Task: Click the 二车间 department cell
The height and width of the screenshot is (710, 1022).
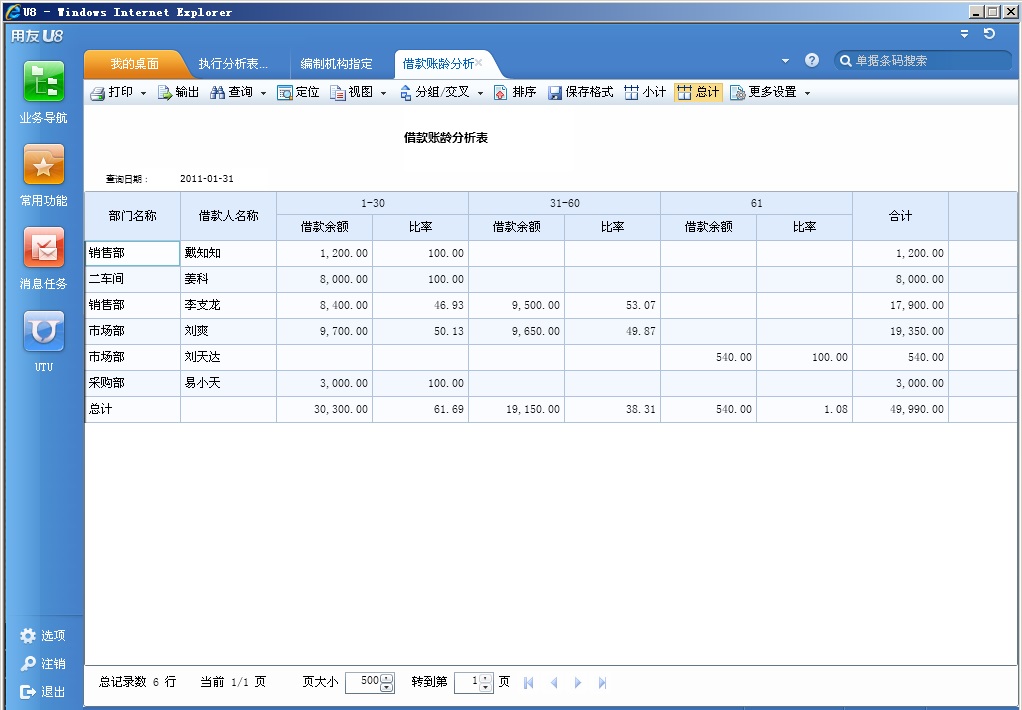Action: coord(132,279)
